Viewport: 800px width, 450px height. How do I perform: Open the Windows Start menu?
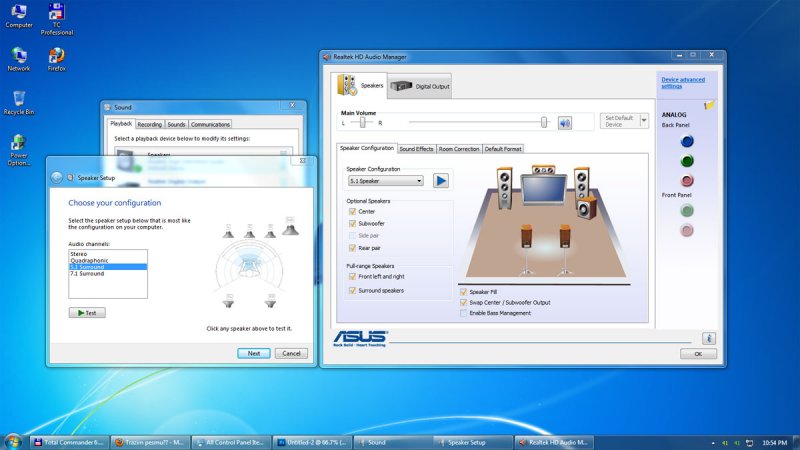pyautogui.click(x=13, y=441)
